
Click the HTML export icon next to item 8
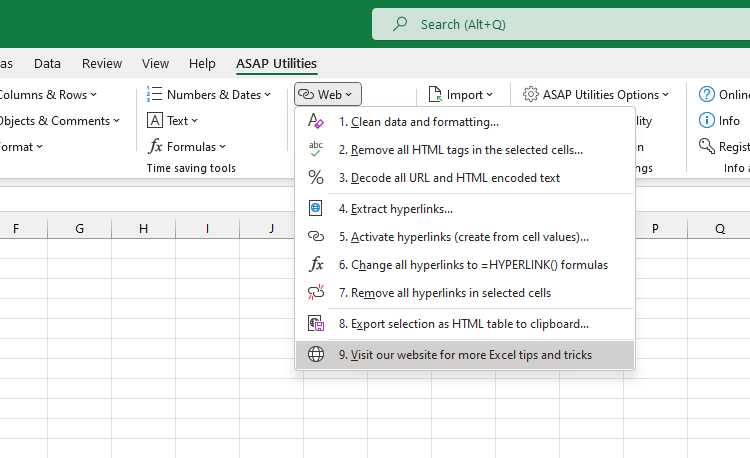point(316,324)
